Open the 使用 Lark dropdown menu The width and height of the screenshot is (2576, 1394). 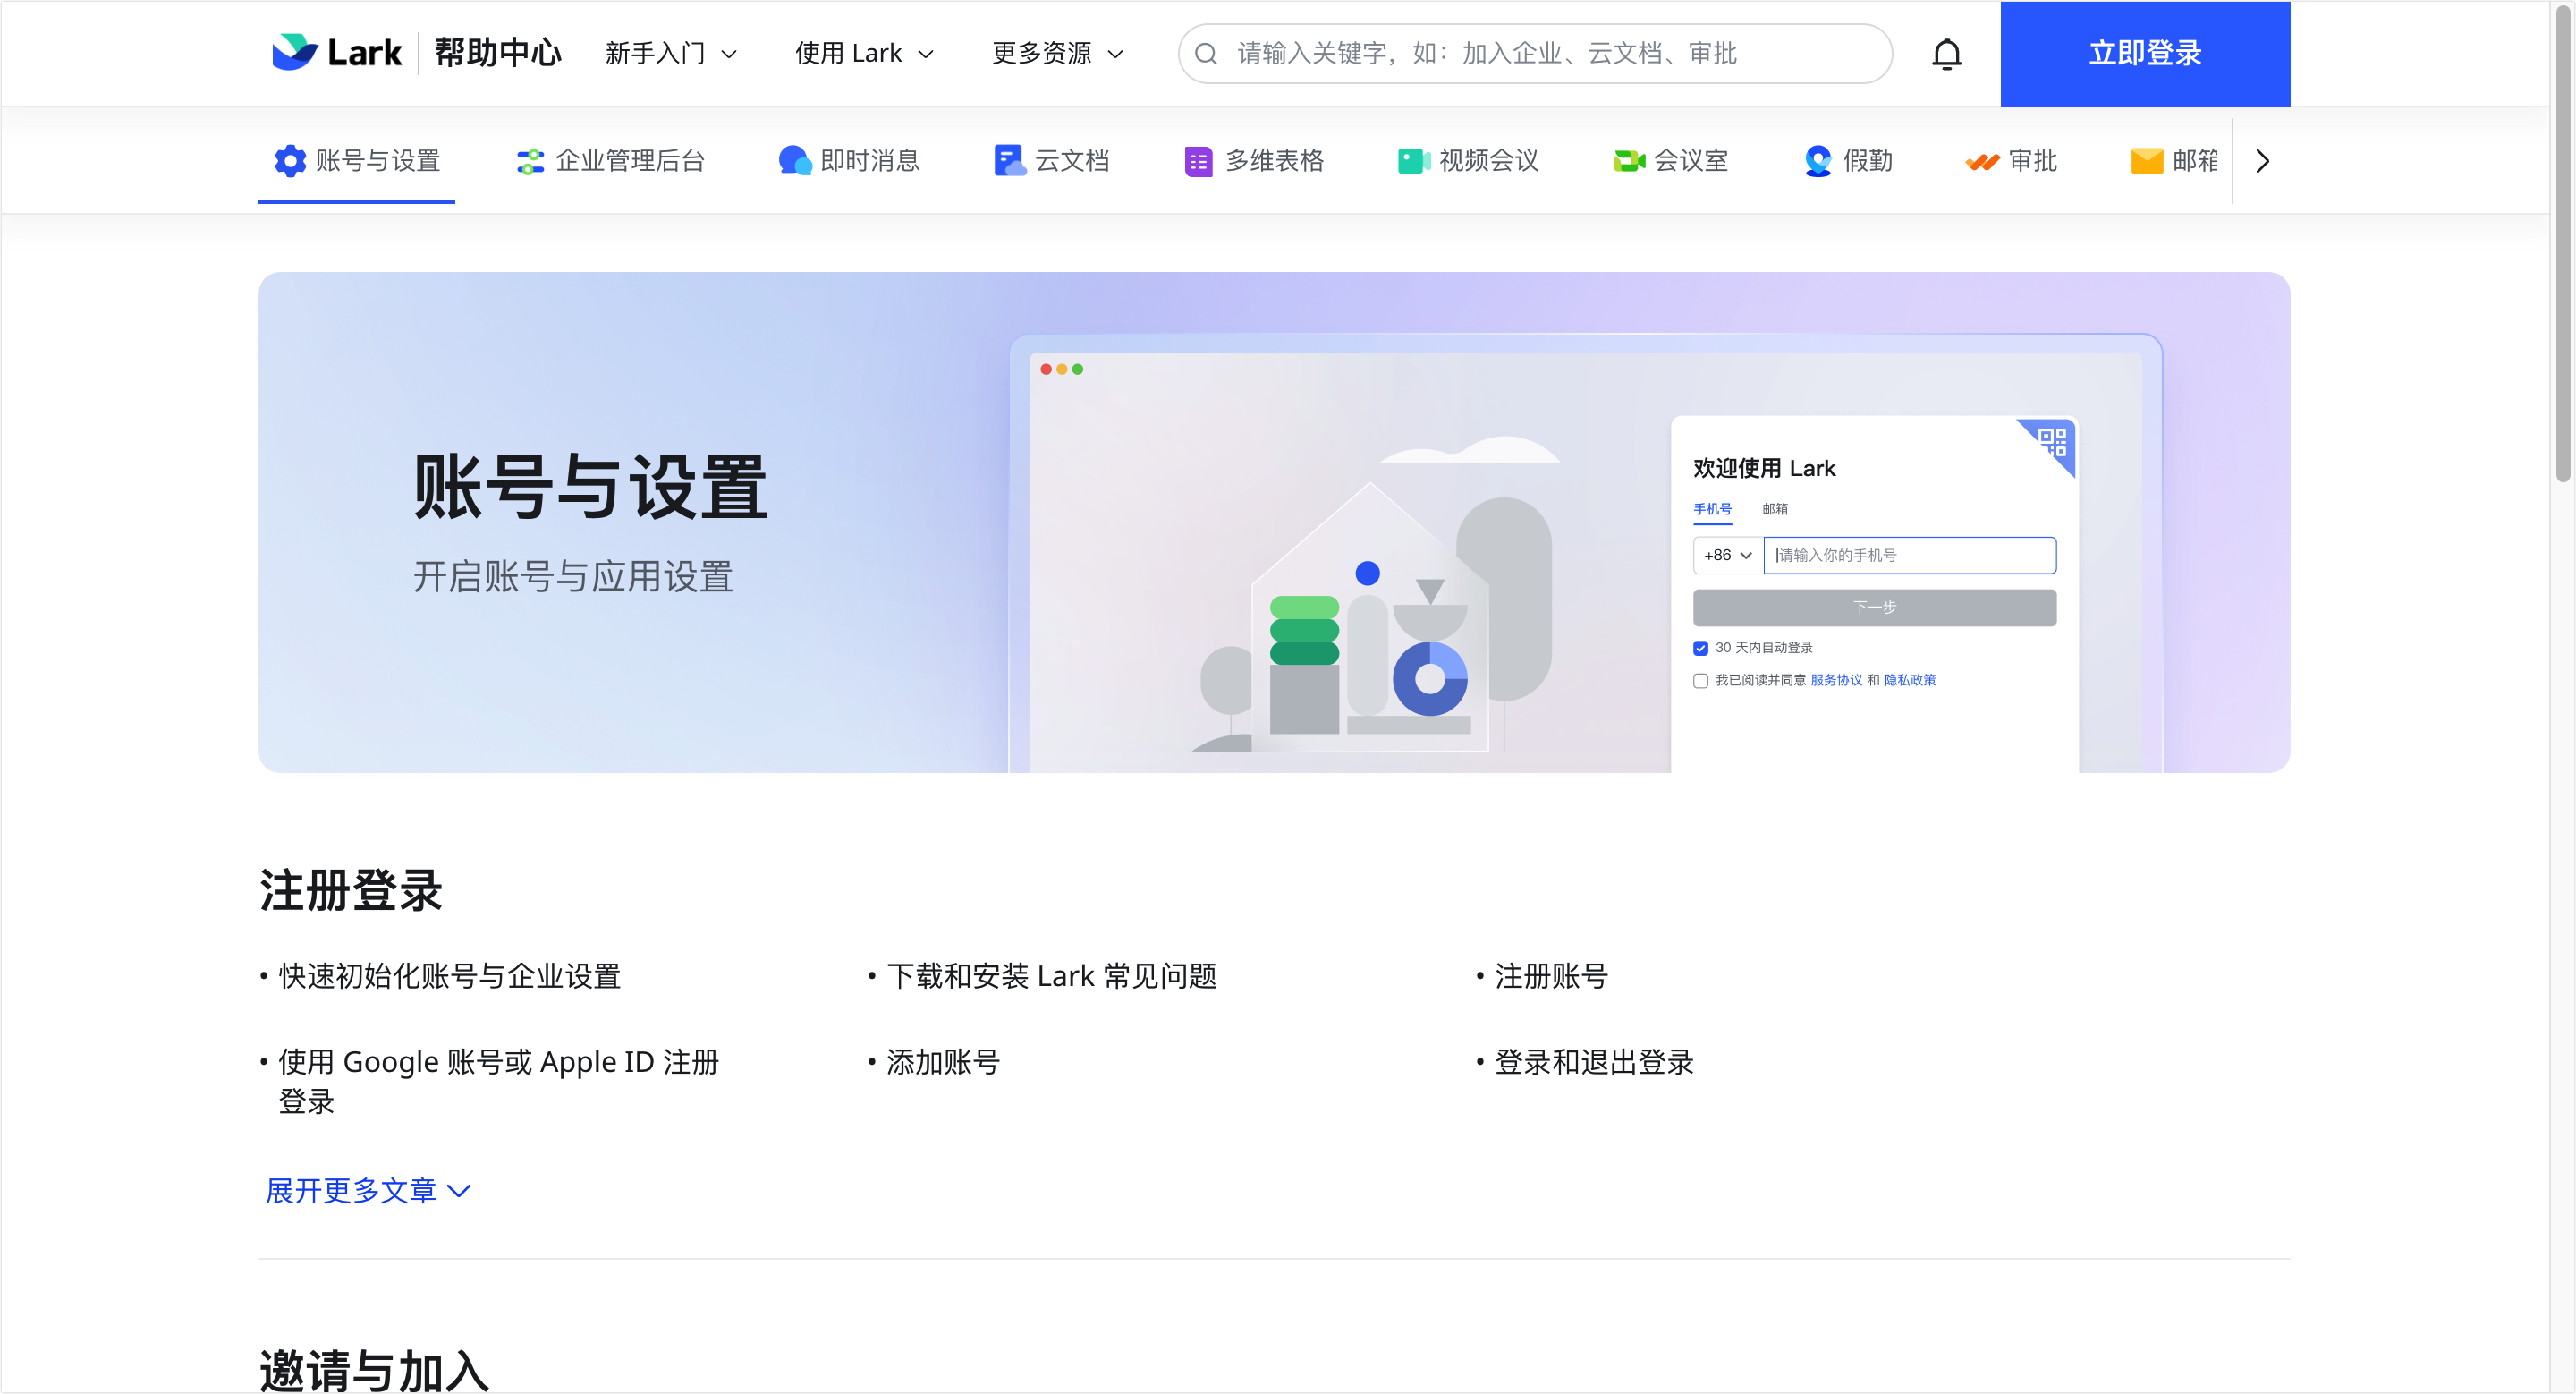click(x=864, y=54)
